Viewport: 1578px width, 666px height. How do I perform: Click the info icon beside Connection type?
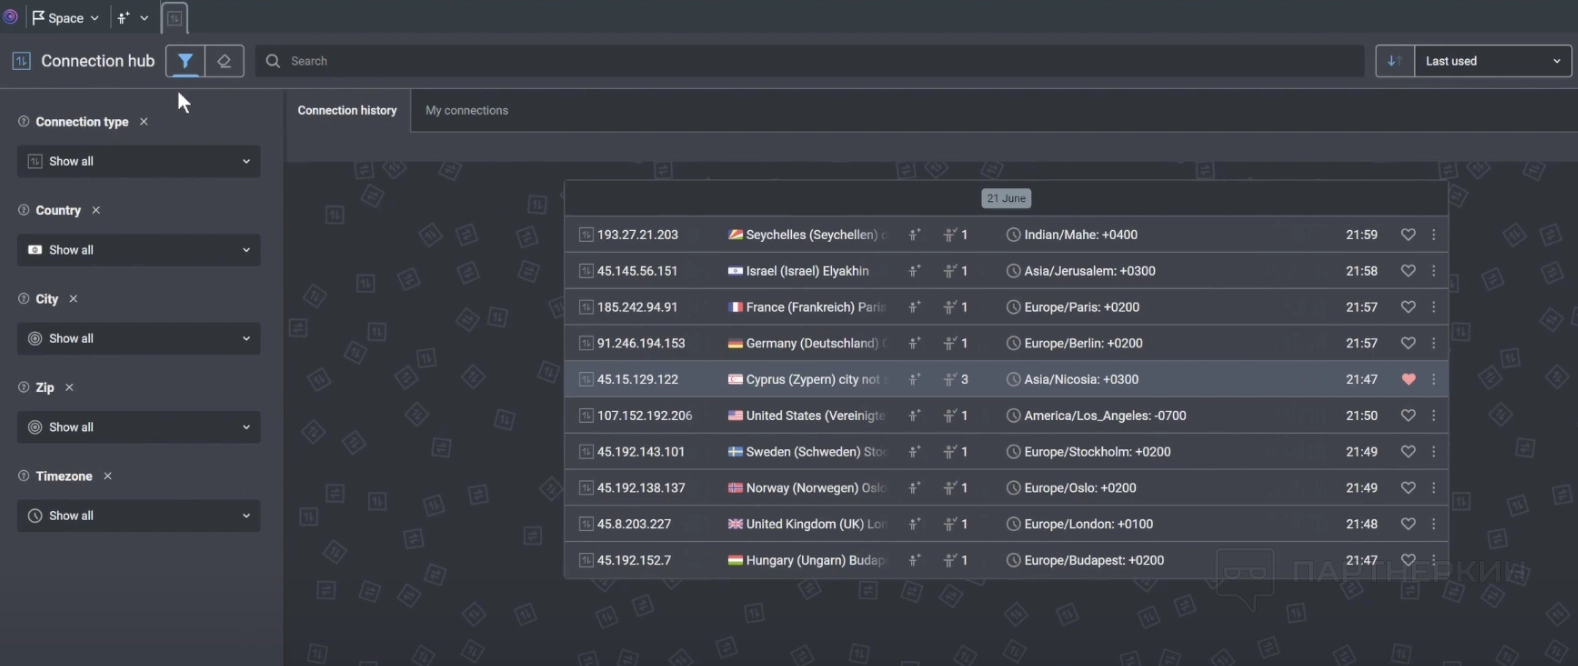[x=23, y=122]
